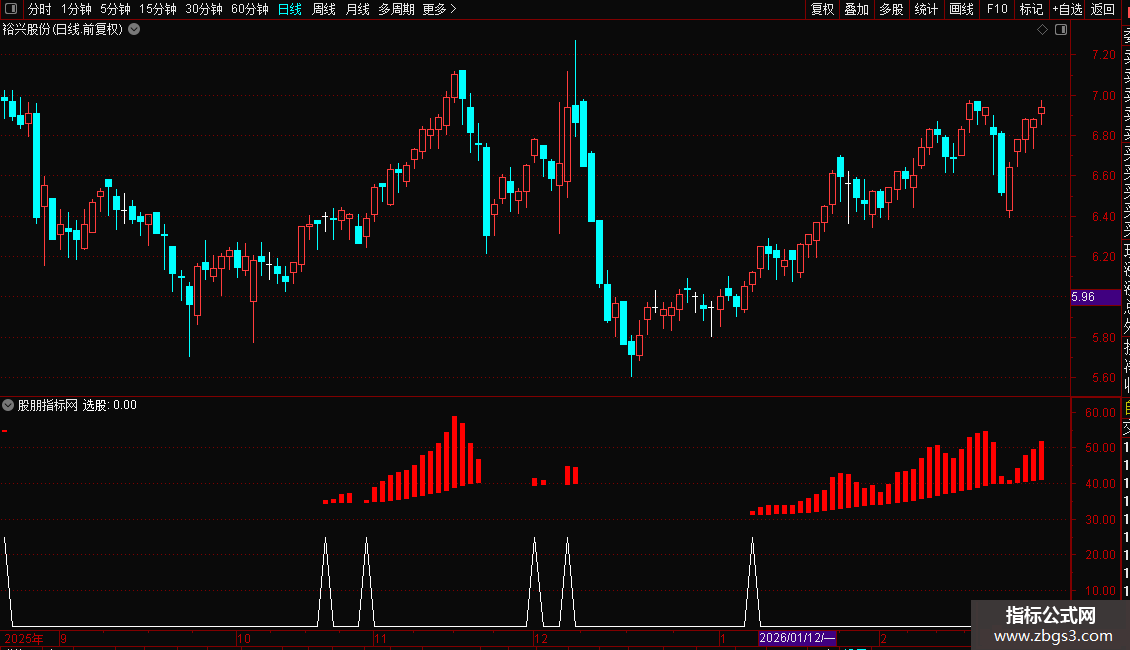Open the 画线 drawing tools

(x=961, y=9)
